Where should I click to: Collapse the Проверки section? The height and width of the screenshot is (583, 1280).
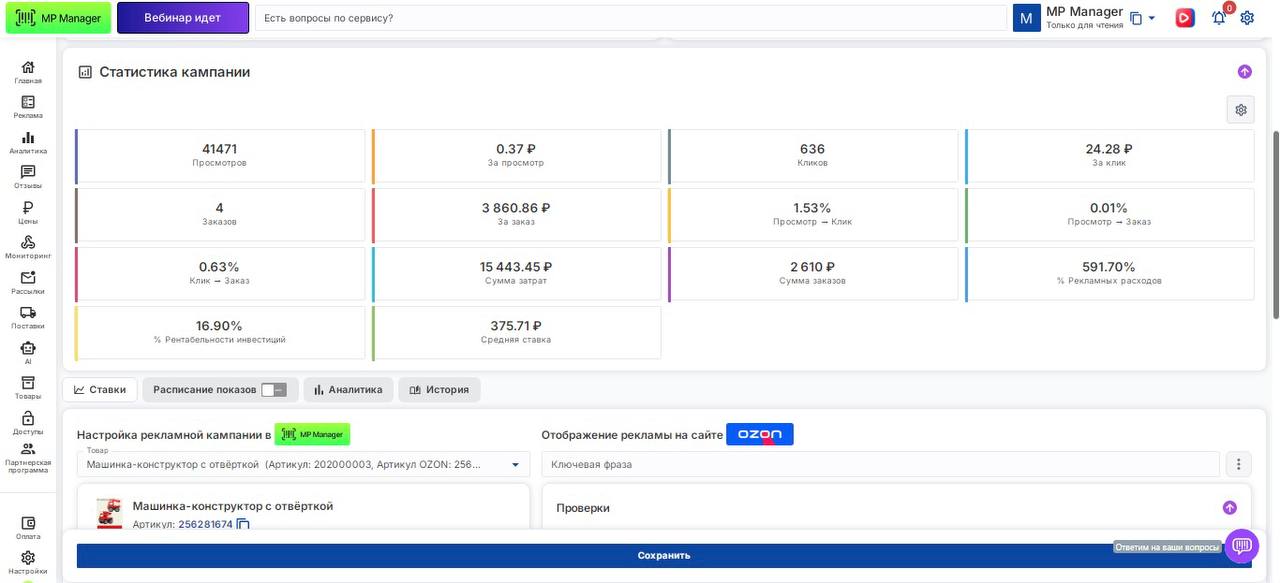pyautogui.click(x=1229, y=508)
